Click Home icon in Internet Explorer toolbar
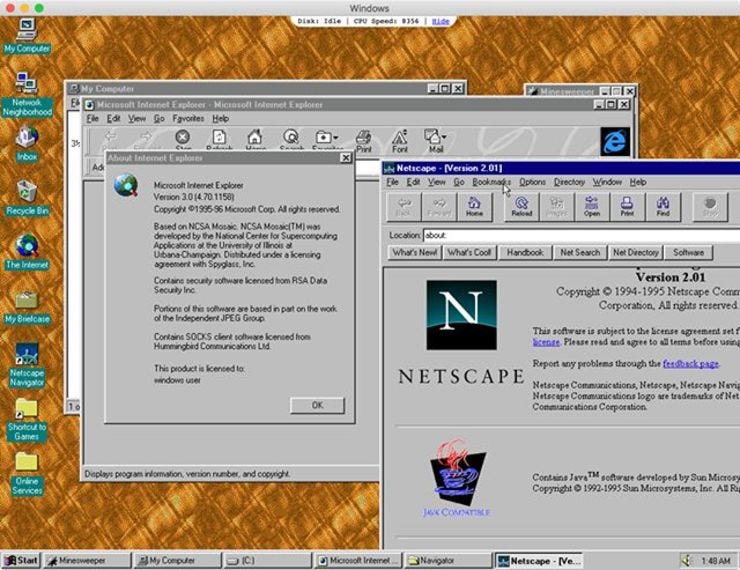Image resolution: width=740 pixels, height=570 pixels. coord(255,140)
